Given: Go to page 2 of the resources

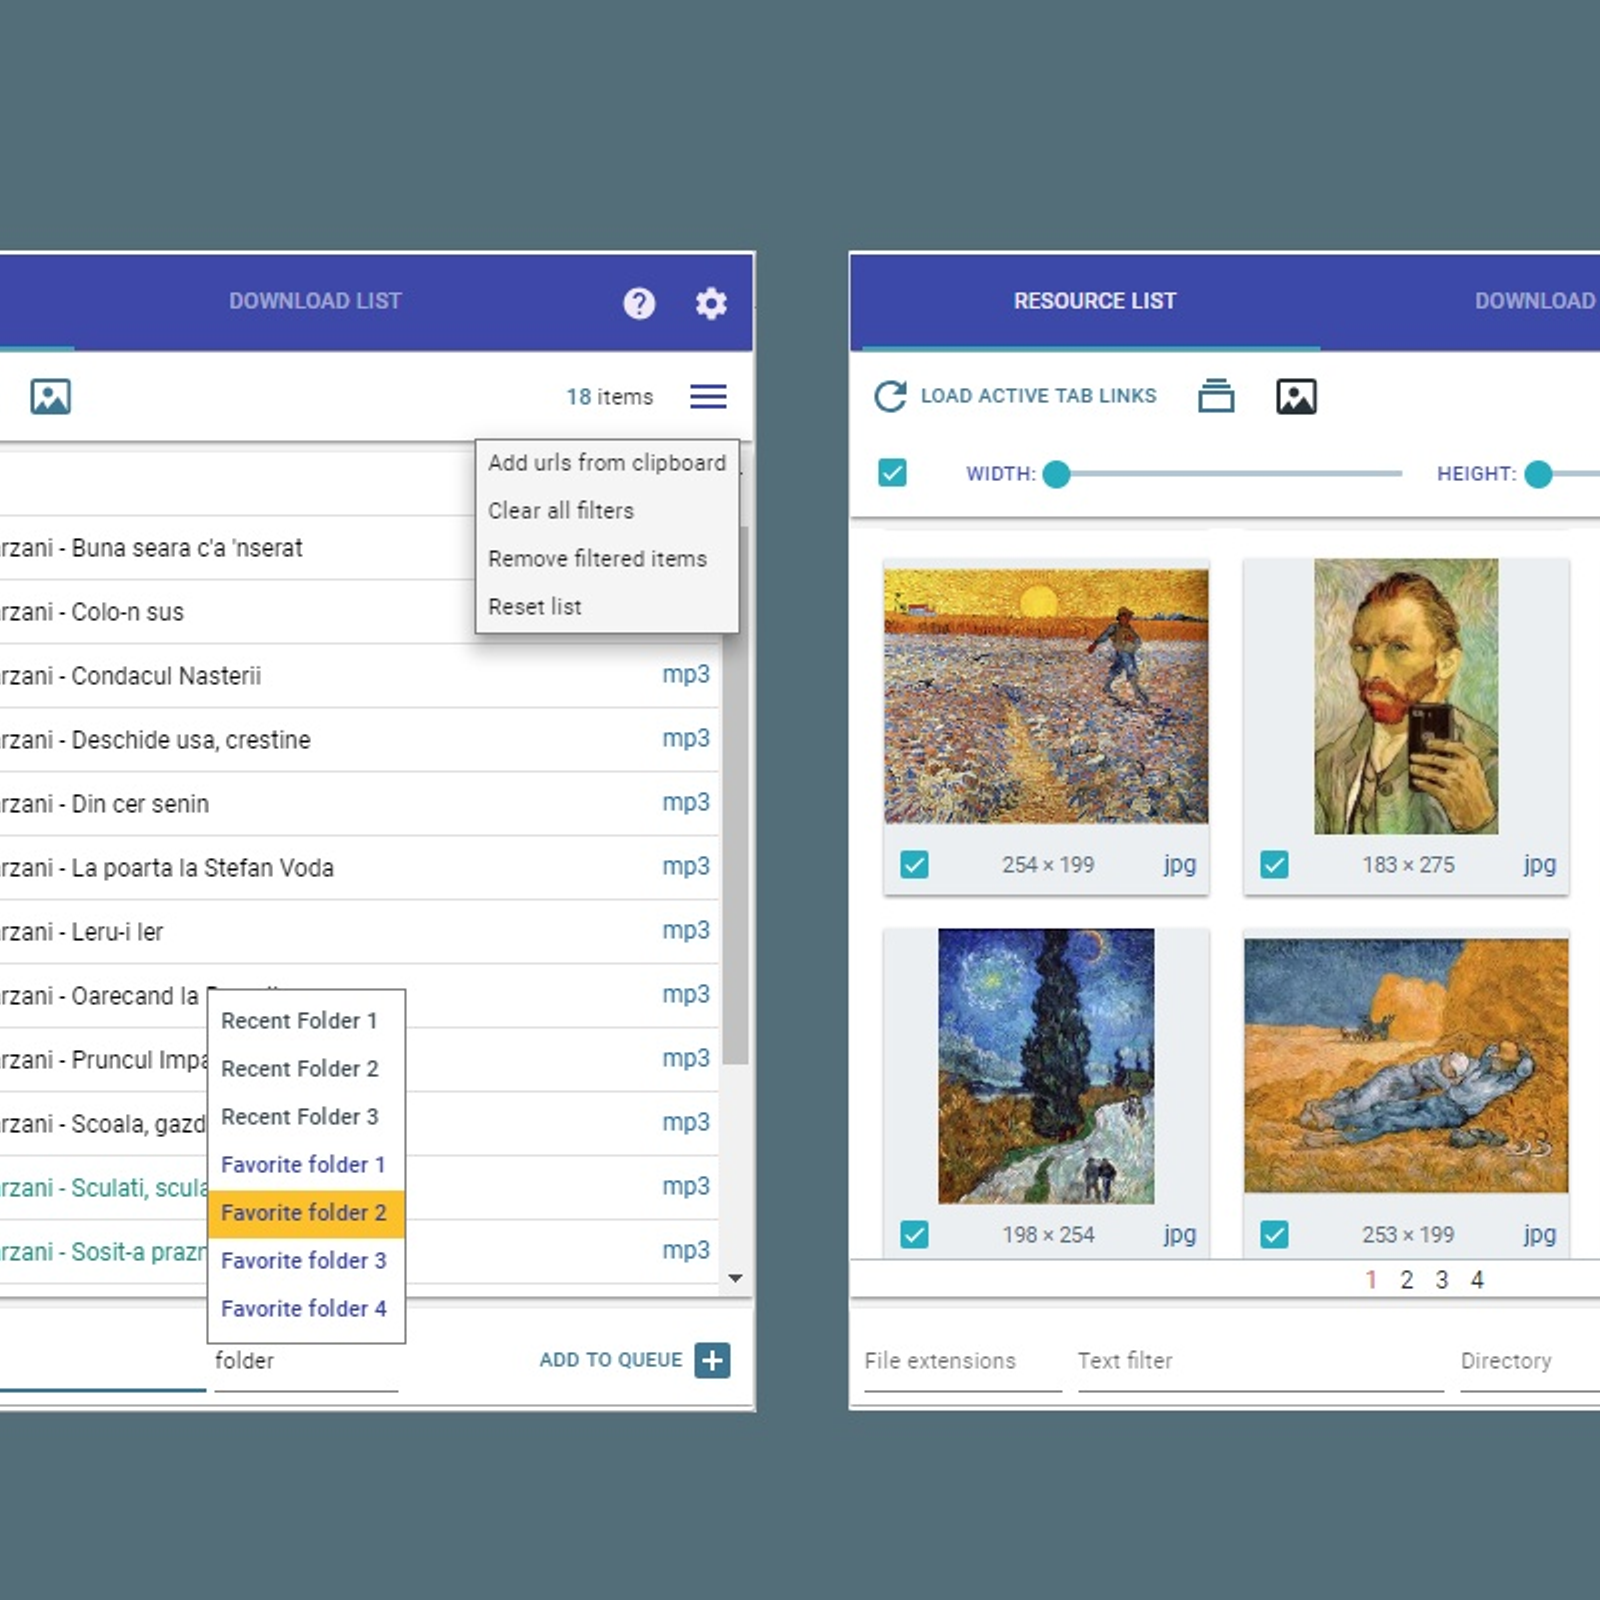Looking at the screenshot, I should point(1406,1280).
